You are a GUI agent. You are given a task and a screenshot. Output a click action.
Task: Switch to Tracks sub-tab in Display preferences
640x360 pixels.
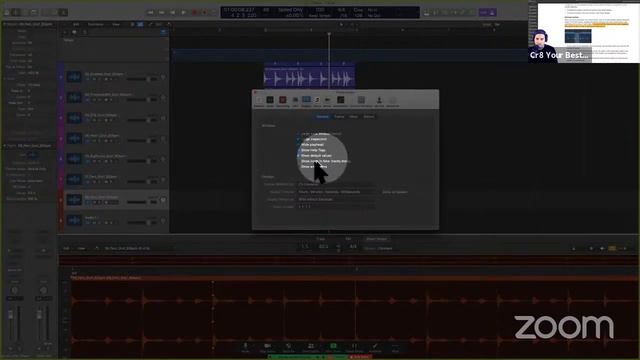339,117
